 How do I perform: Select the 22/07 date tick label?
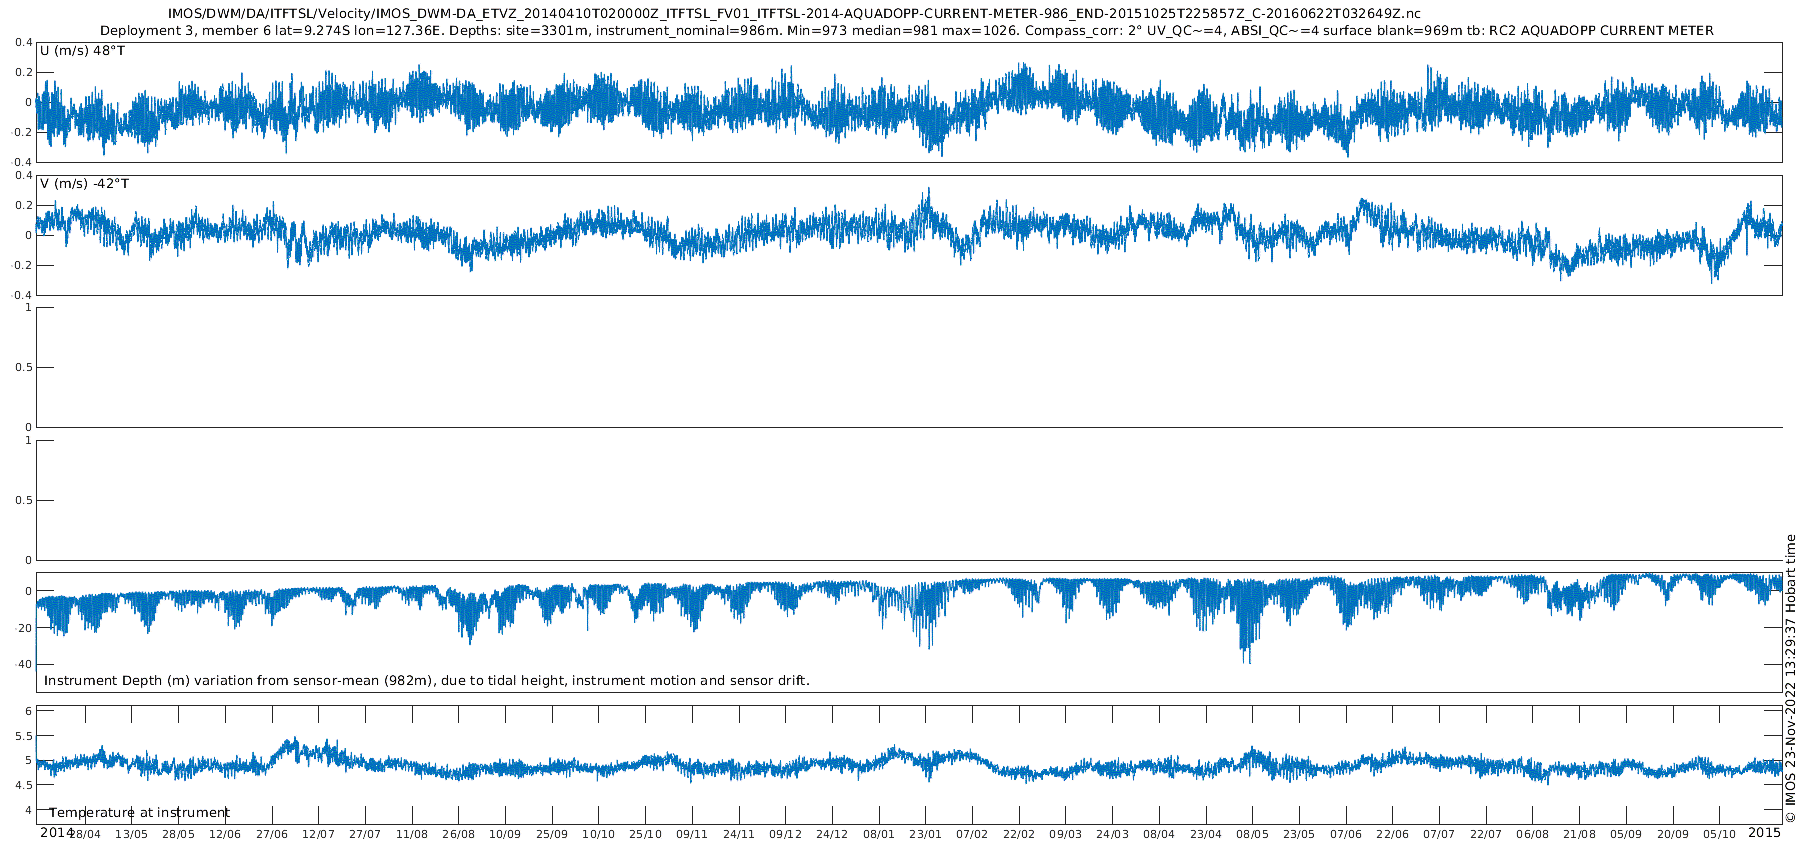(x=1487, y=835)
